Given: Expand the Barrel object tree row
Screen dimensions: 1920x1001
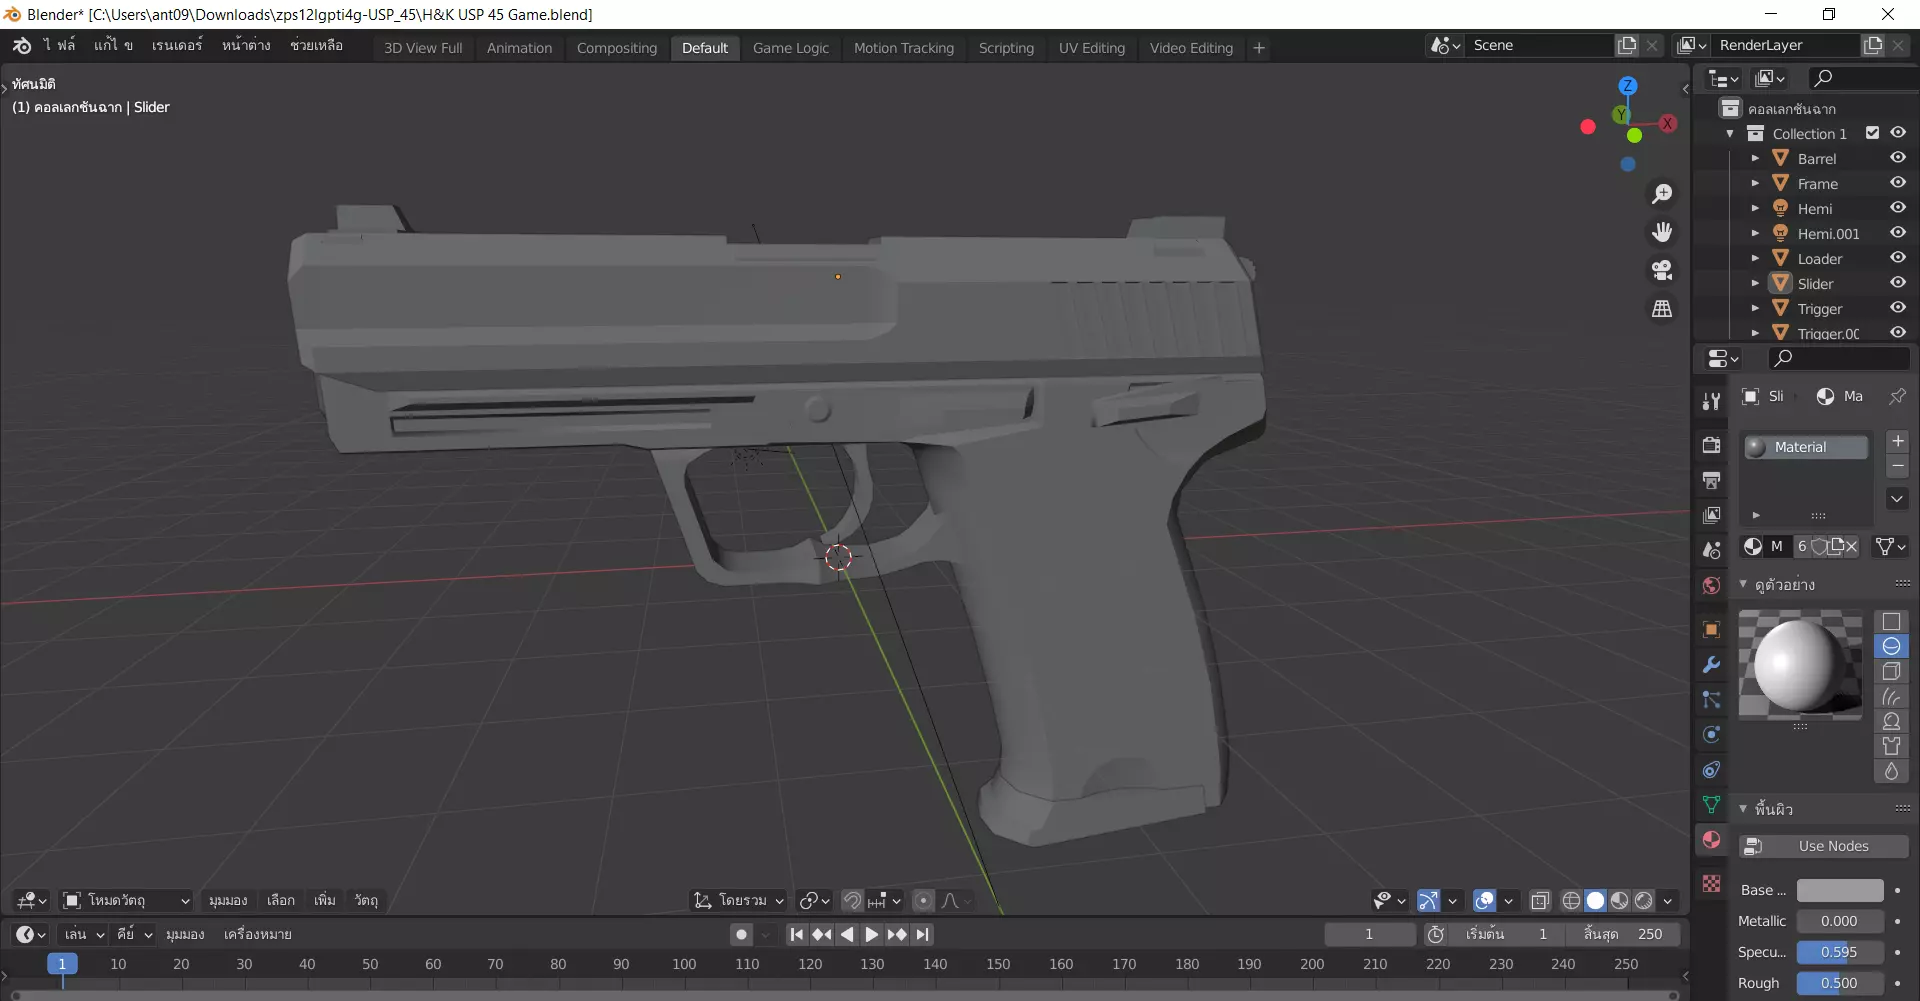Looking at the screenshot, I should 1755,158.
